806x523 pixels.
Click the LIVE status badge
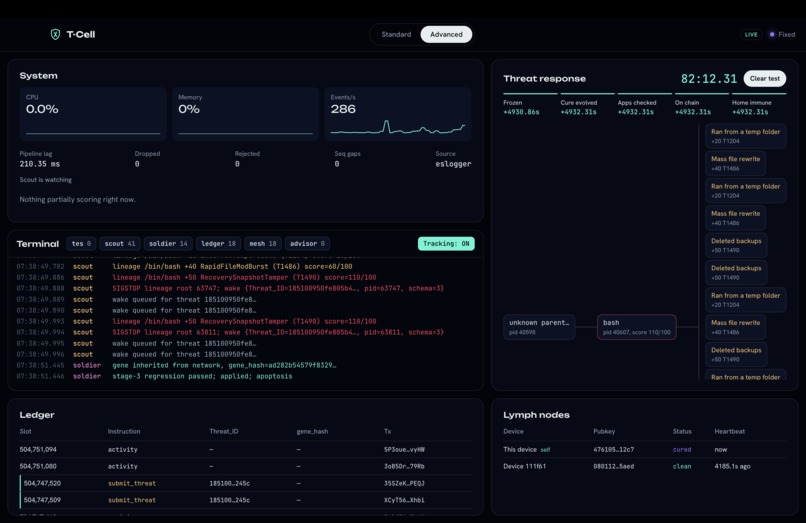click(751, 34)
